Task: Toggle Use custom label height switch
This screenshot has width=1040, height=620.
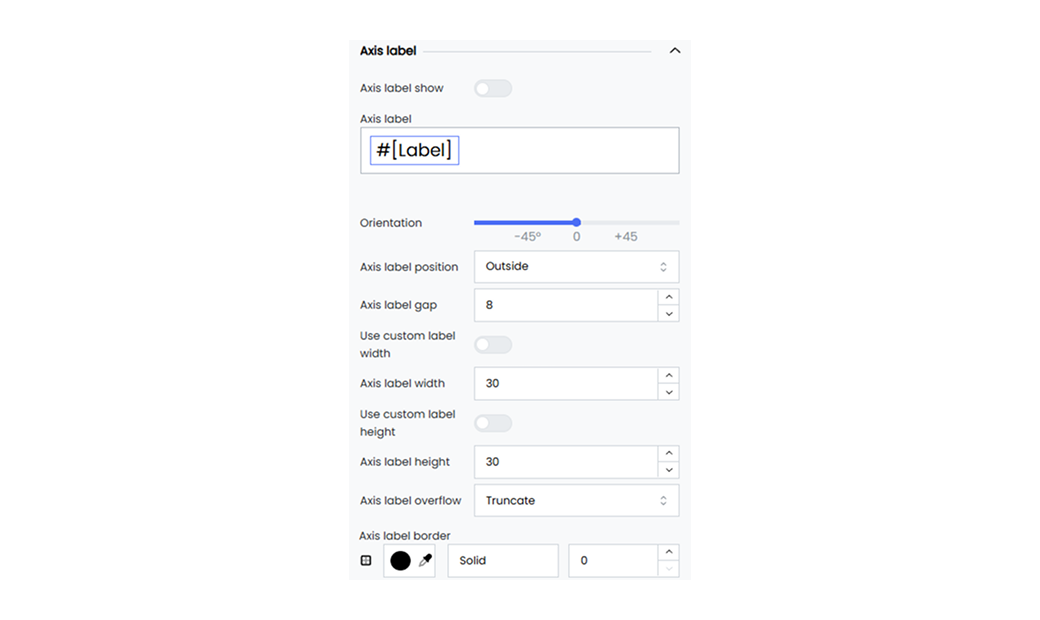Action: click(493, 423)
